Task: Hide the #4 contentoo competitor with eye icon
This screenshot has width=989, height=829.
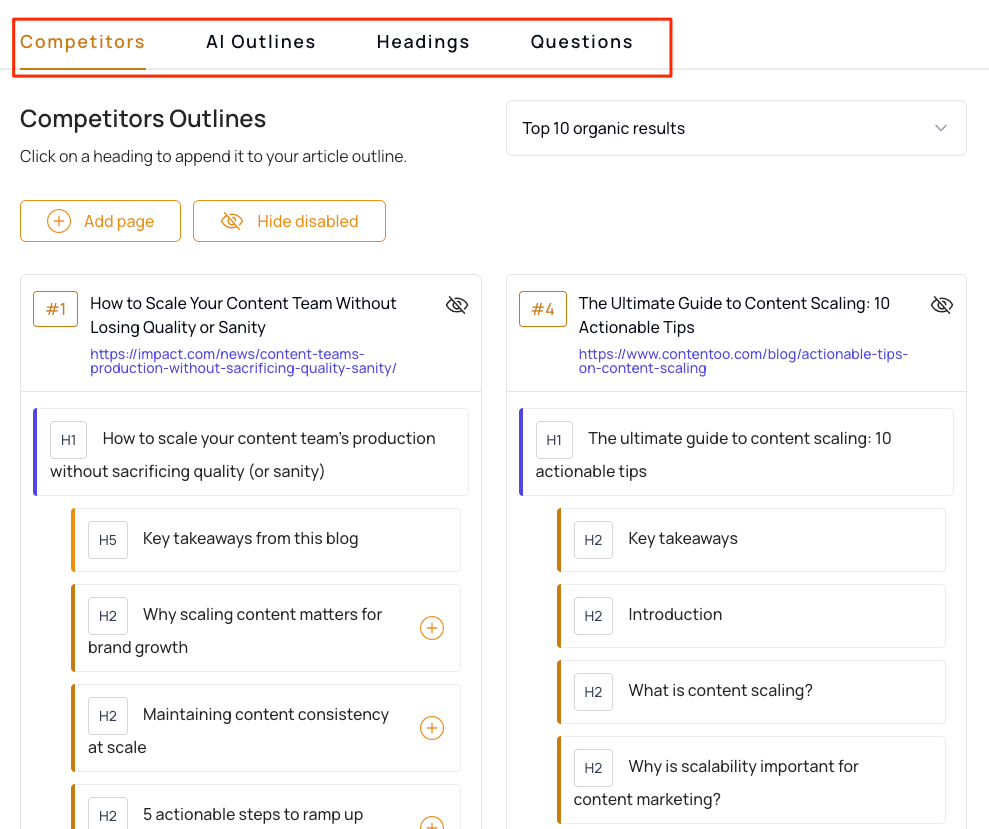Action: (942, 305)
